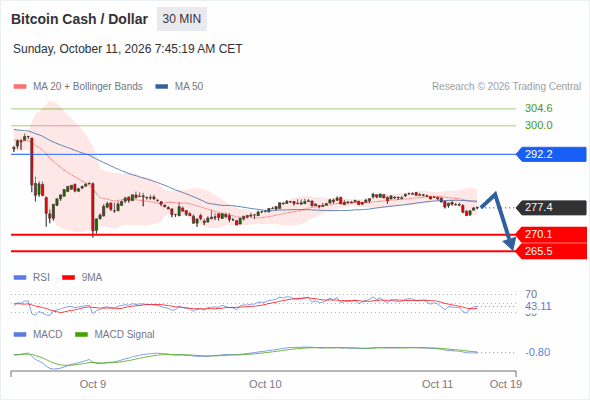Screen dimensions: 590x400
Task: Click the 304.6 resistance level label
Action: [539, 108]
